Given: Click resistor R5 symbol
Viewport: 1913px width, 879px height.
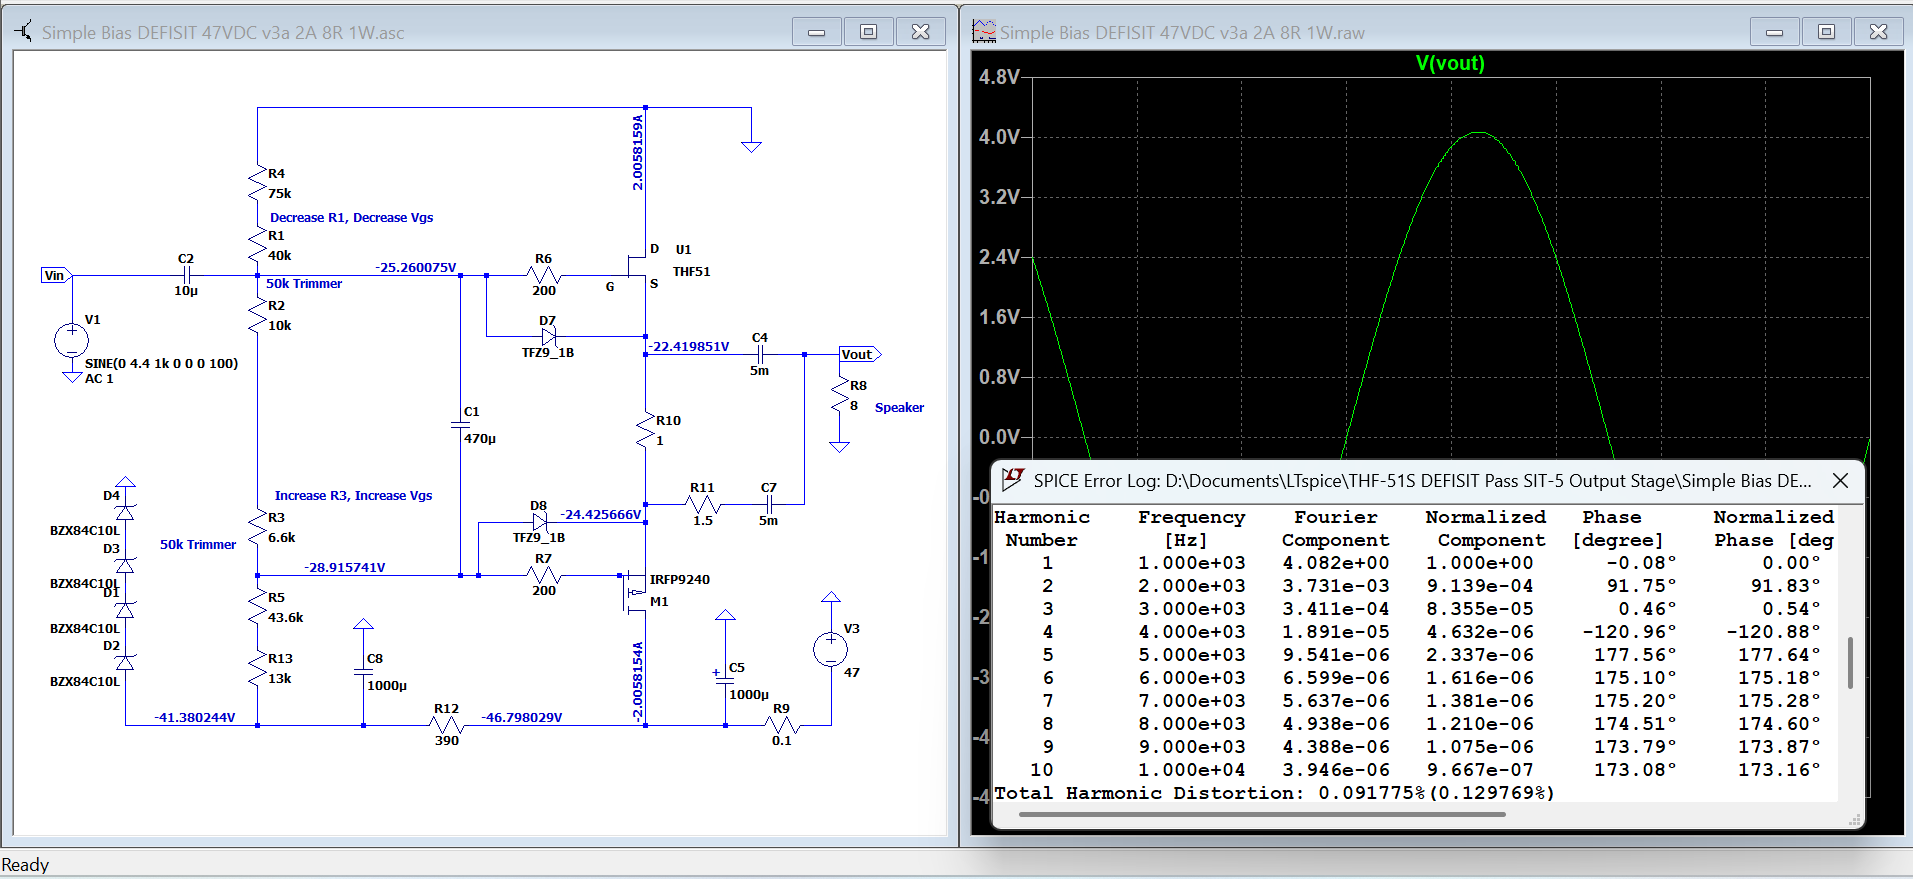Looking at the screenshot, I should click(257, 607).
